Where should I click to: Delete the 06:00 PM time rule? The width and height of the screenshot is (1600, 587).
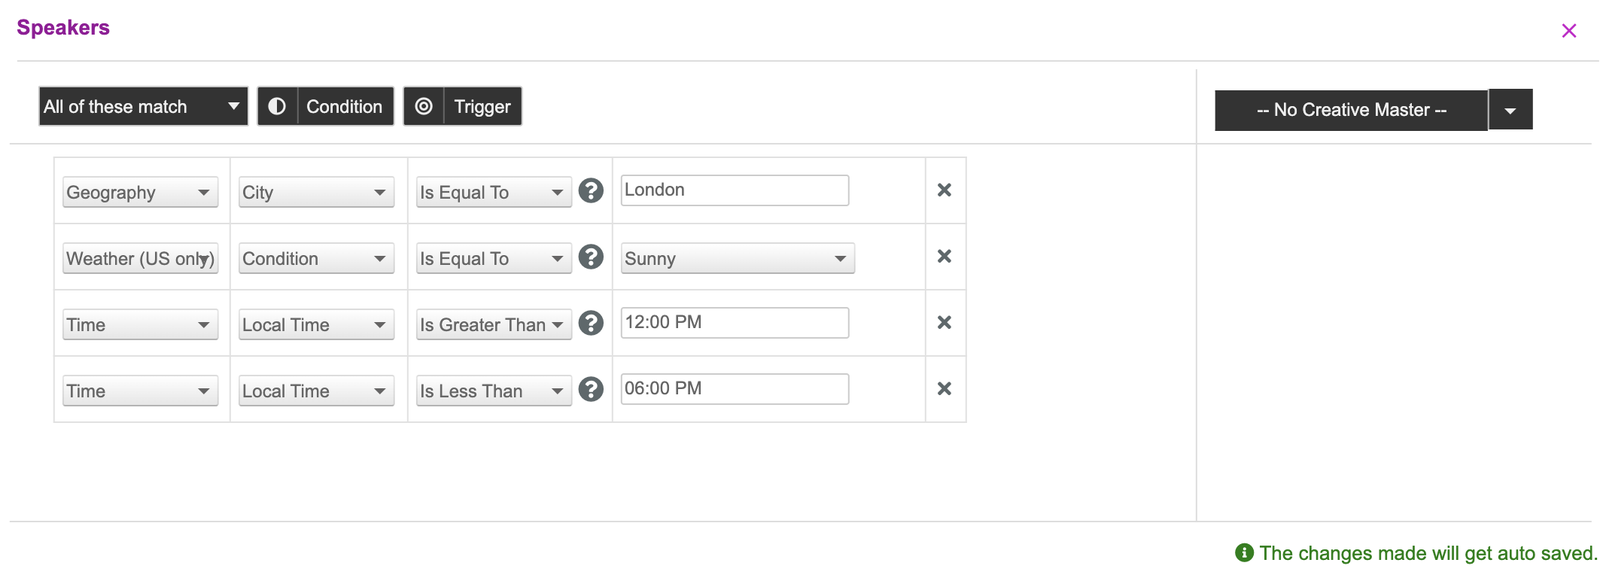tap(944, 388)
